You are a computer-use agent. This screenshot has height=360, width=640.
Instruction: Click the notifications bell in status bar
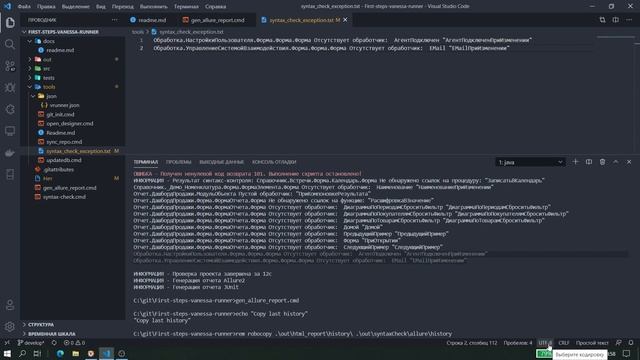[x=631, y=343]
